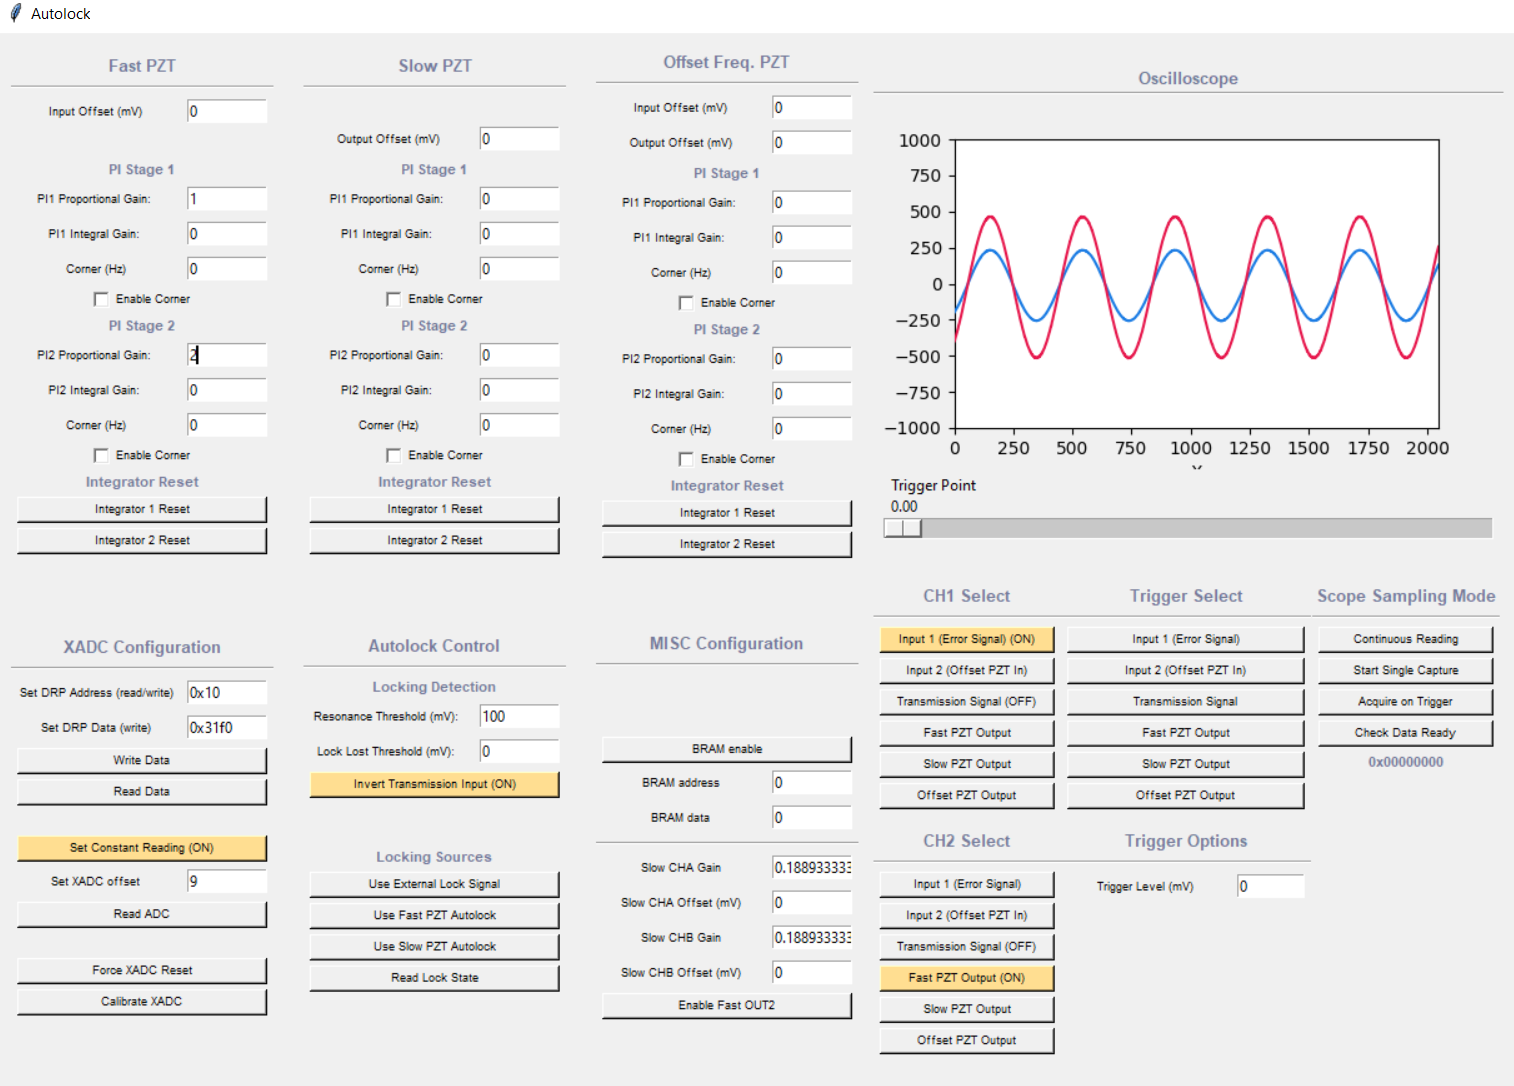Screen dimensions: 1514x1086
Task: Check Enable Corner in Offset Freq. PZT Stage 1
Action: (x=686, y=303)
